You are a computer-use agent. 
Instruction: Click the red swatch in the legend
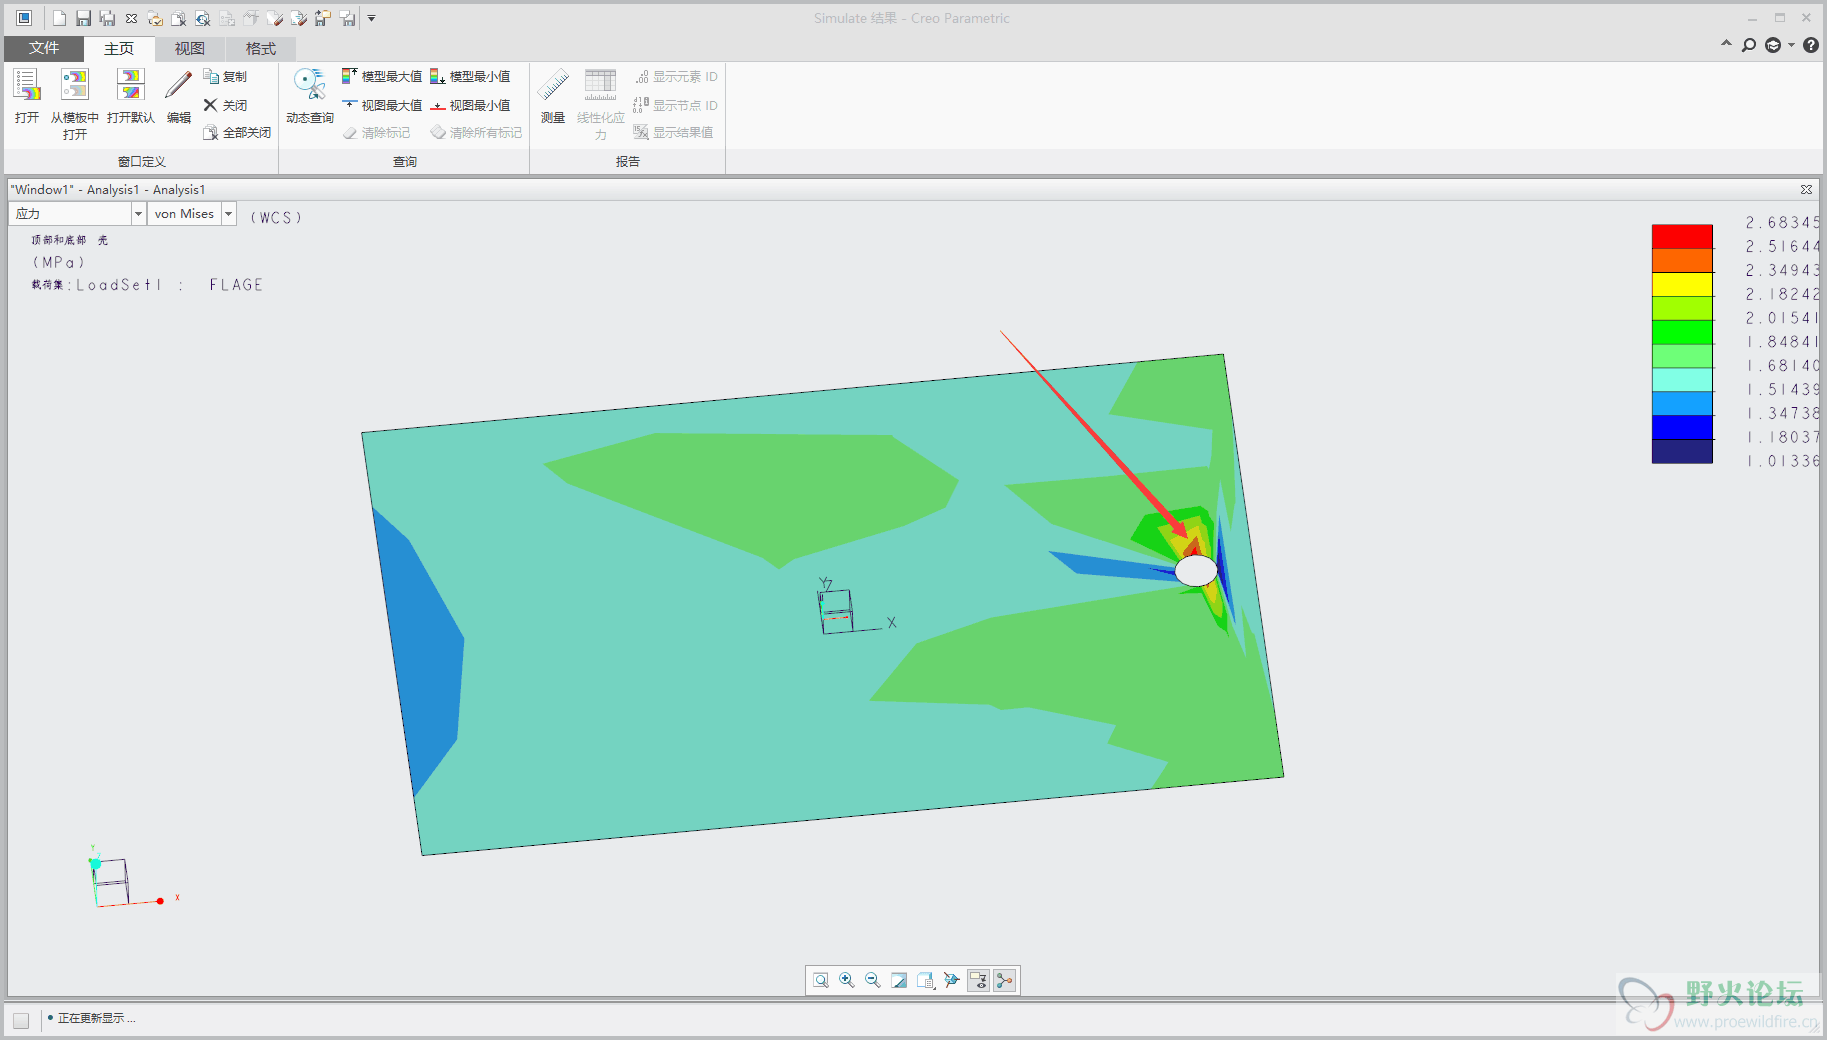[1682, 236]
